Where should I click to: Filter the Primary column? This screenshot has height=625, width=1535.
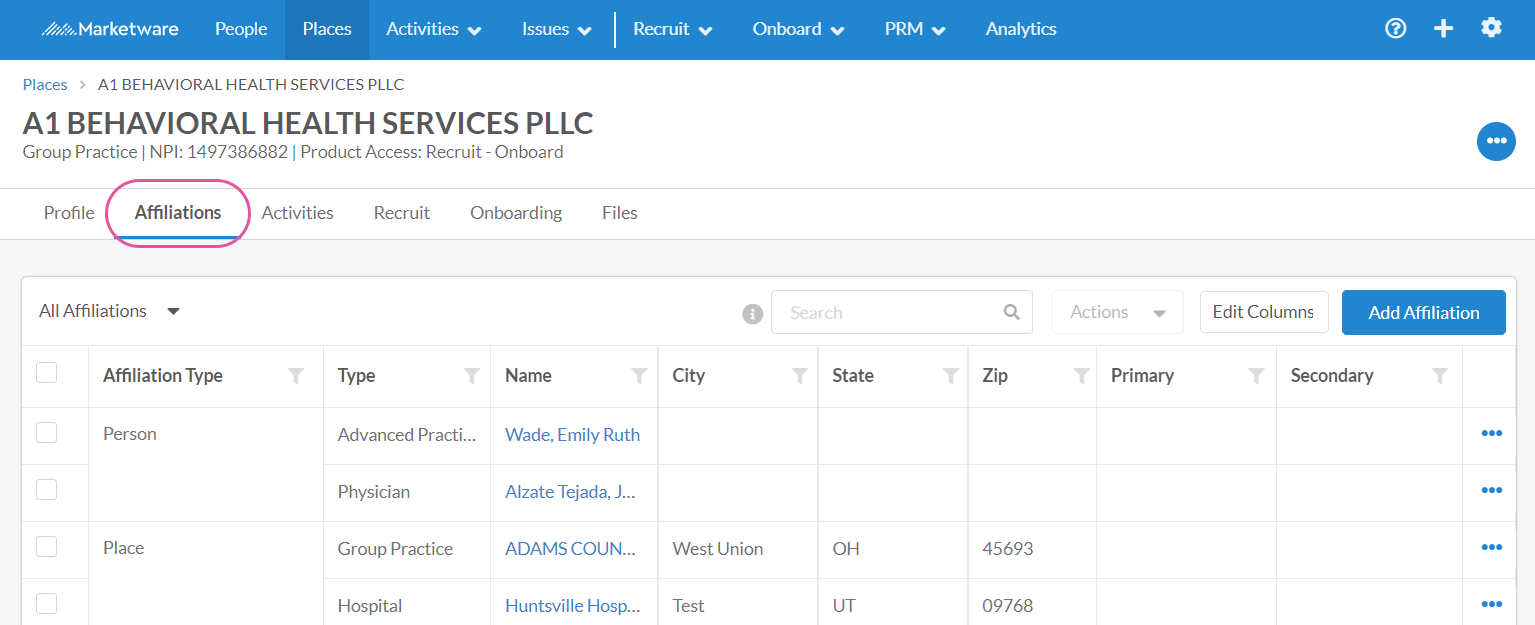tap(1257, 376)
